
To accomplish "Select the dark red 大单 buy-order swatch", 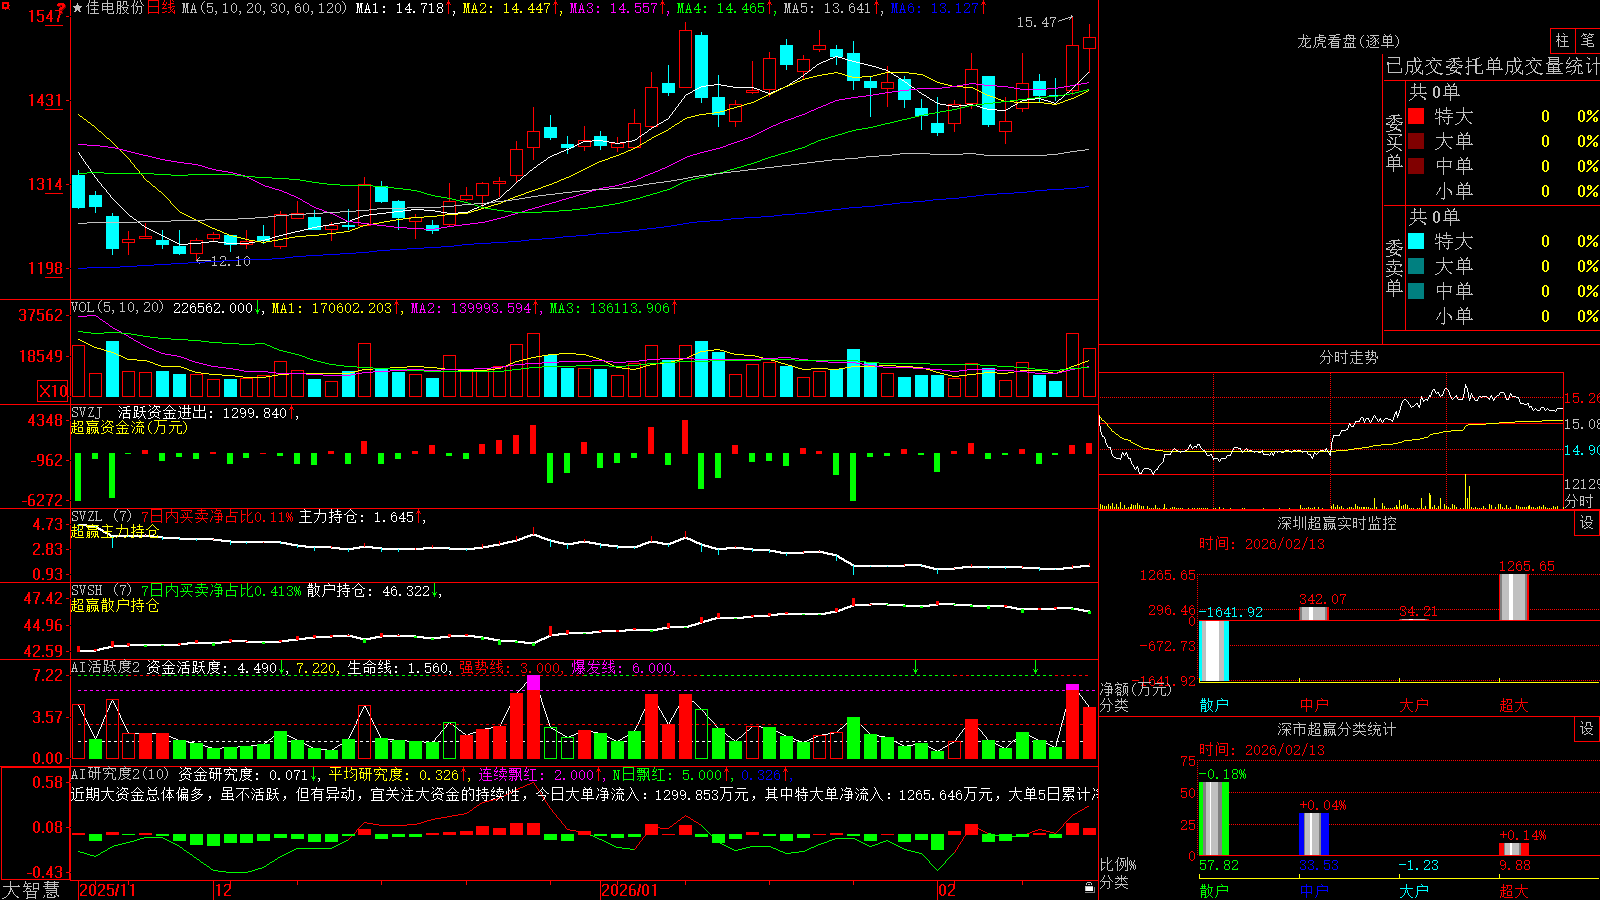I will click(x=1416, y=141).
